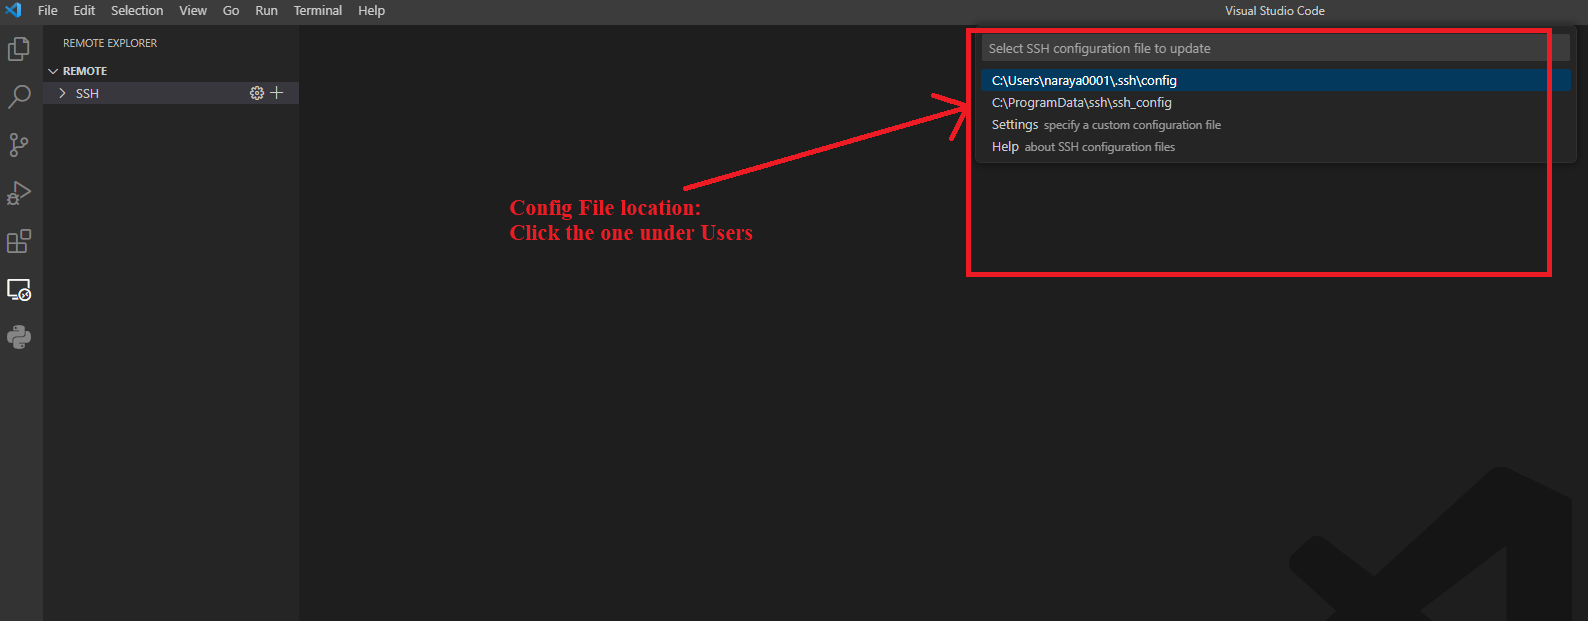The image size is (1588, 621).
Task: Open the Terminal menu
Action: point(317,10)
